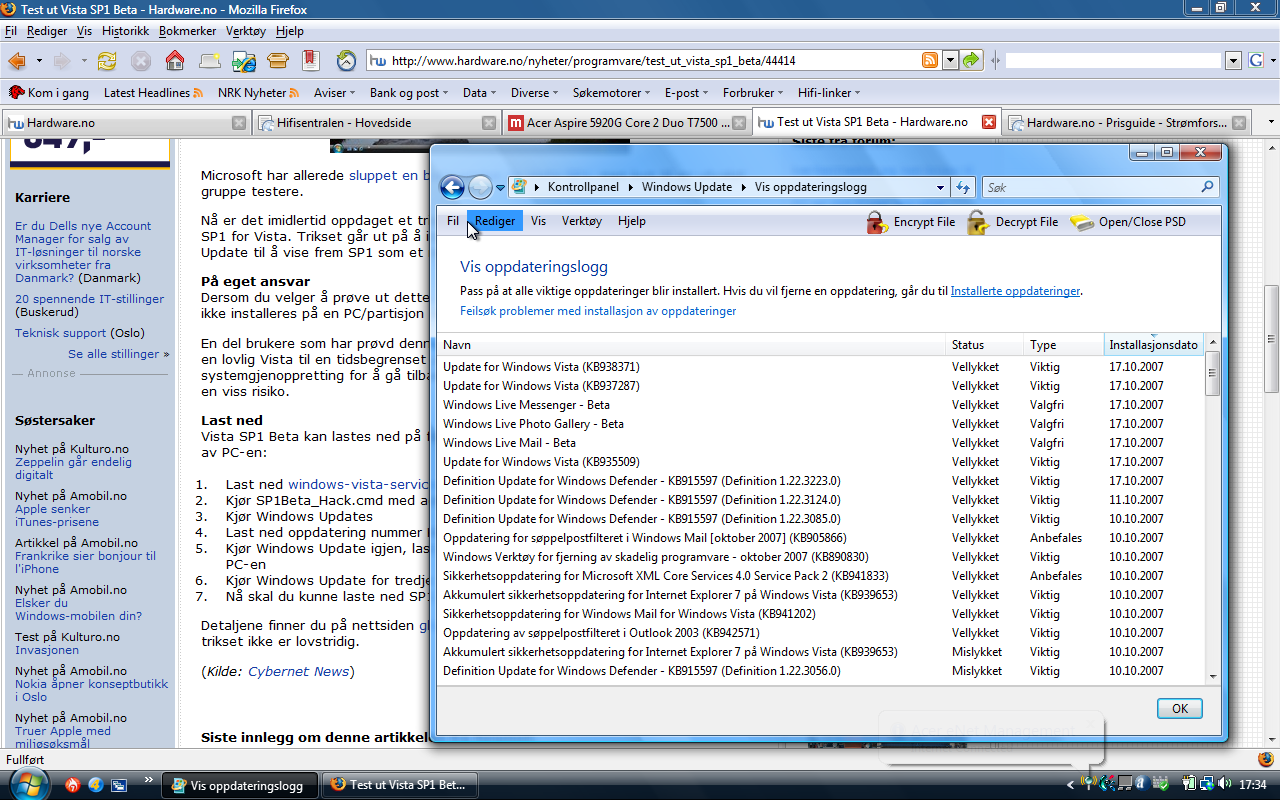Screen dimensions: 1280x800
Task: Switch to Hardware.no Prisguide tab
Action: tap(1128, 123)
